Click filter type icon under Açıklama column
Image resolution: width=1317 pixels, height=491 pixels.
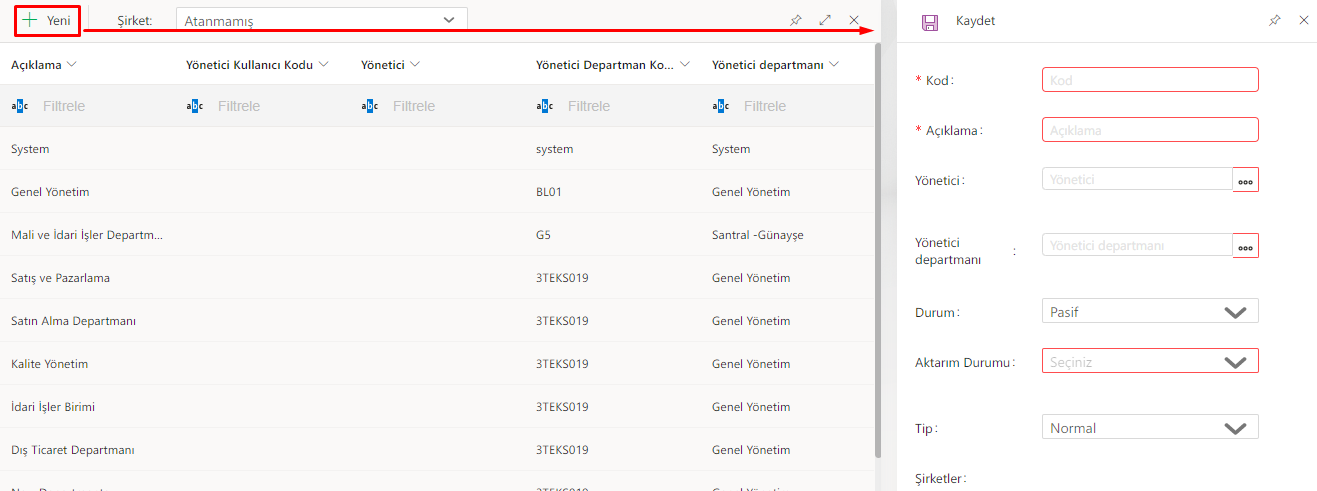pyautogui.click(x=19, y=106)
